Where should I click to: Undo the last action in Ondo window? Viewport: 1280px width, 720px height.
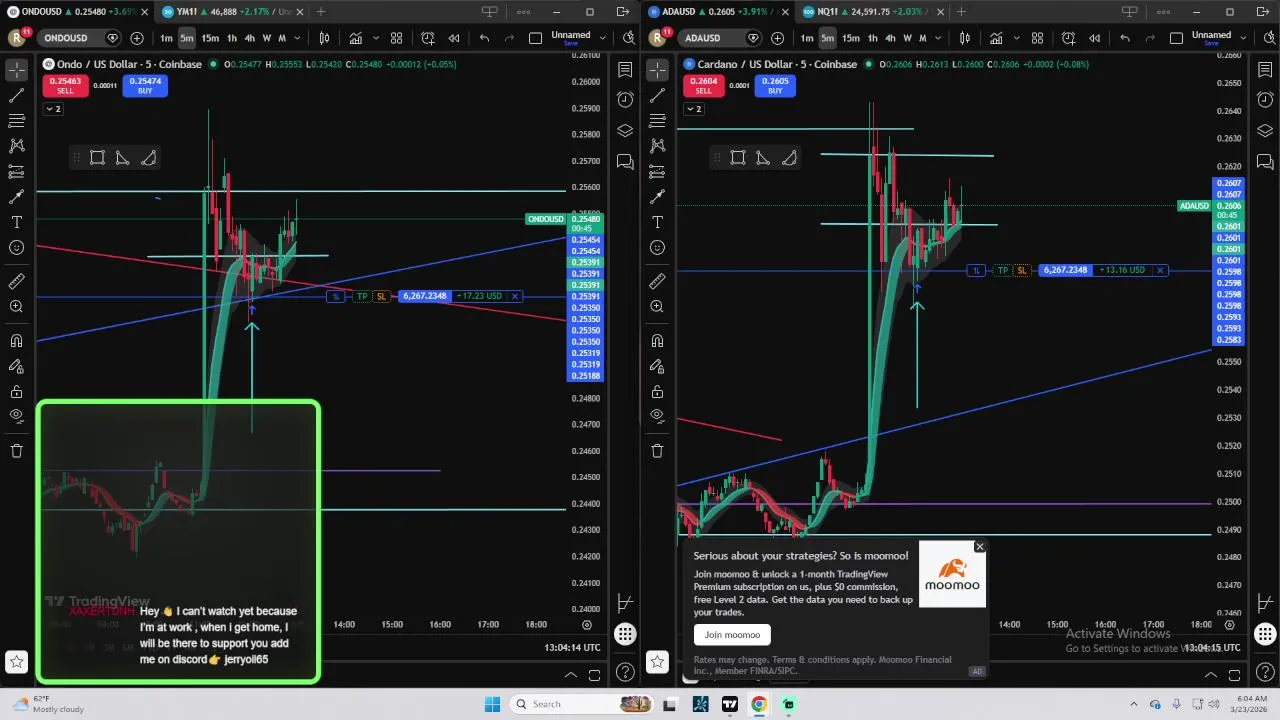[x=484, y=38]
